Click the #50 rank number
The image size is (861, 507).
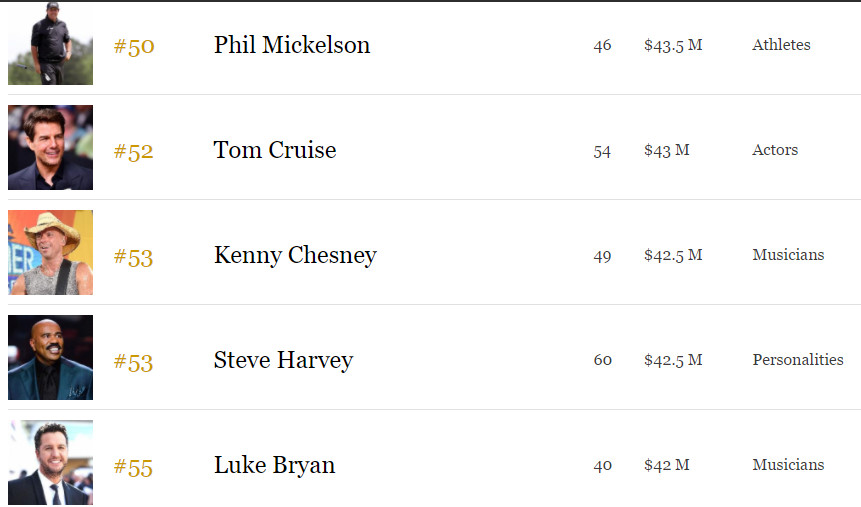point(134,46)
